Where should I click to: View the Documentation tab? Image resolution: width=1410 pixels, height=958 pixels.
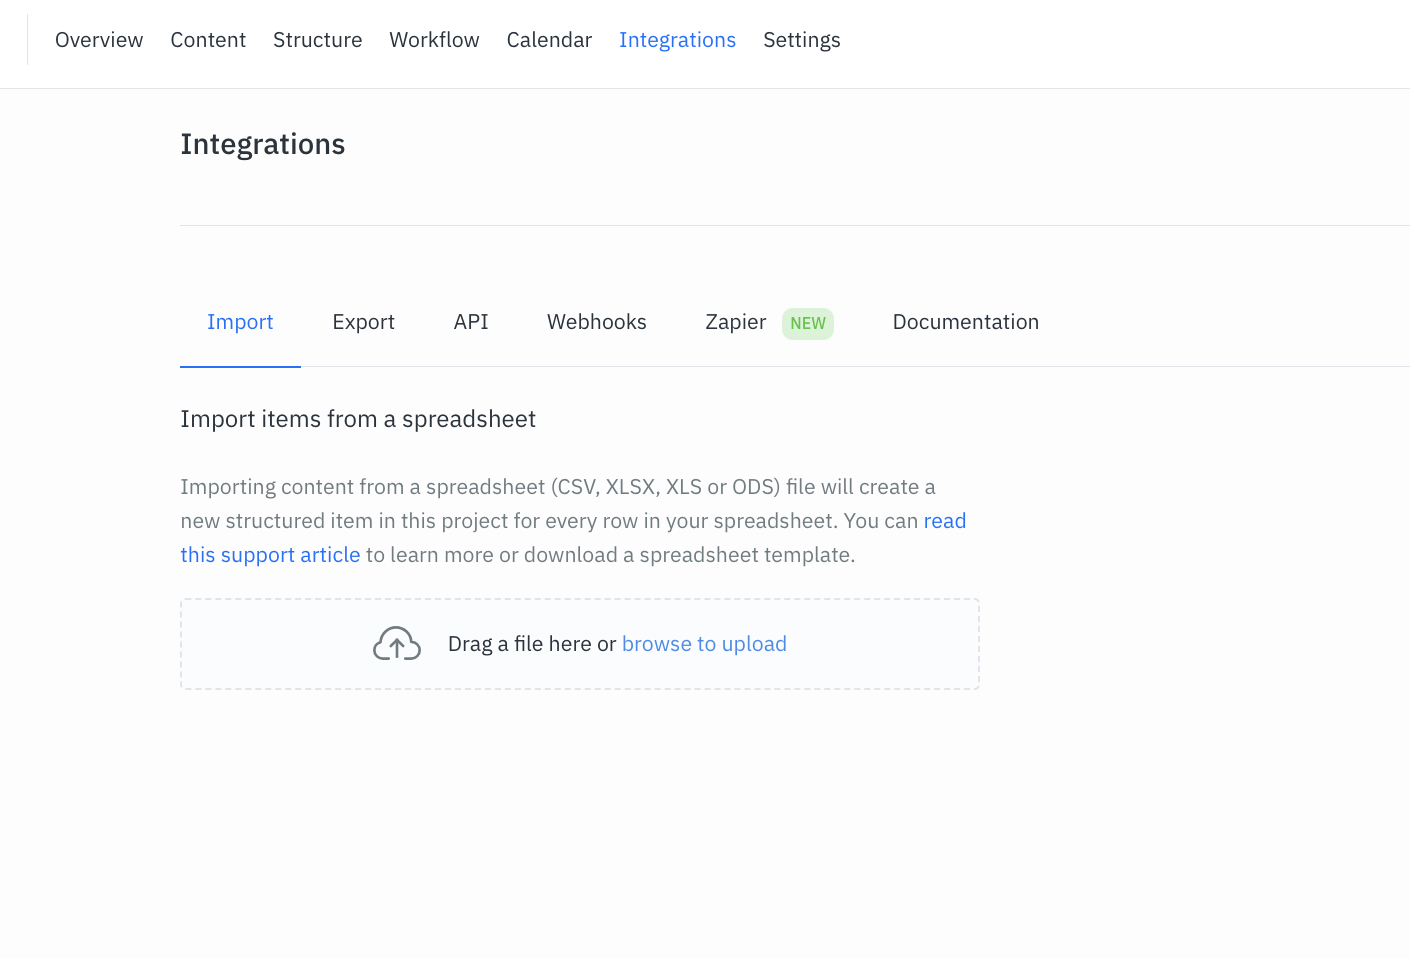pyautogui.click(x=965, y=322)
